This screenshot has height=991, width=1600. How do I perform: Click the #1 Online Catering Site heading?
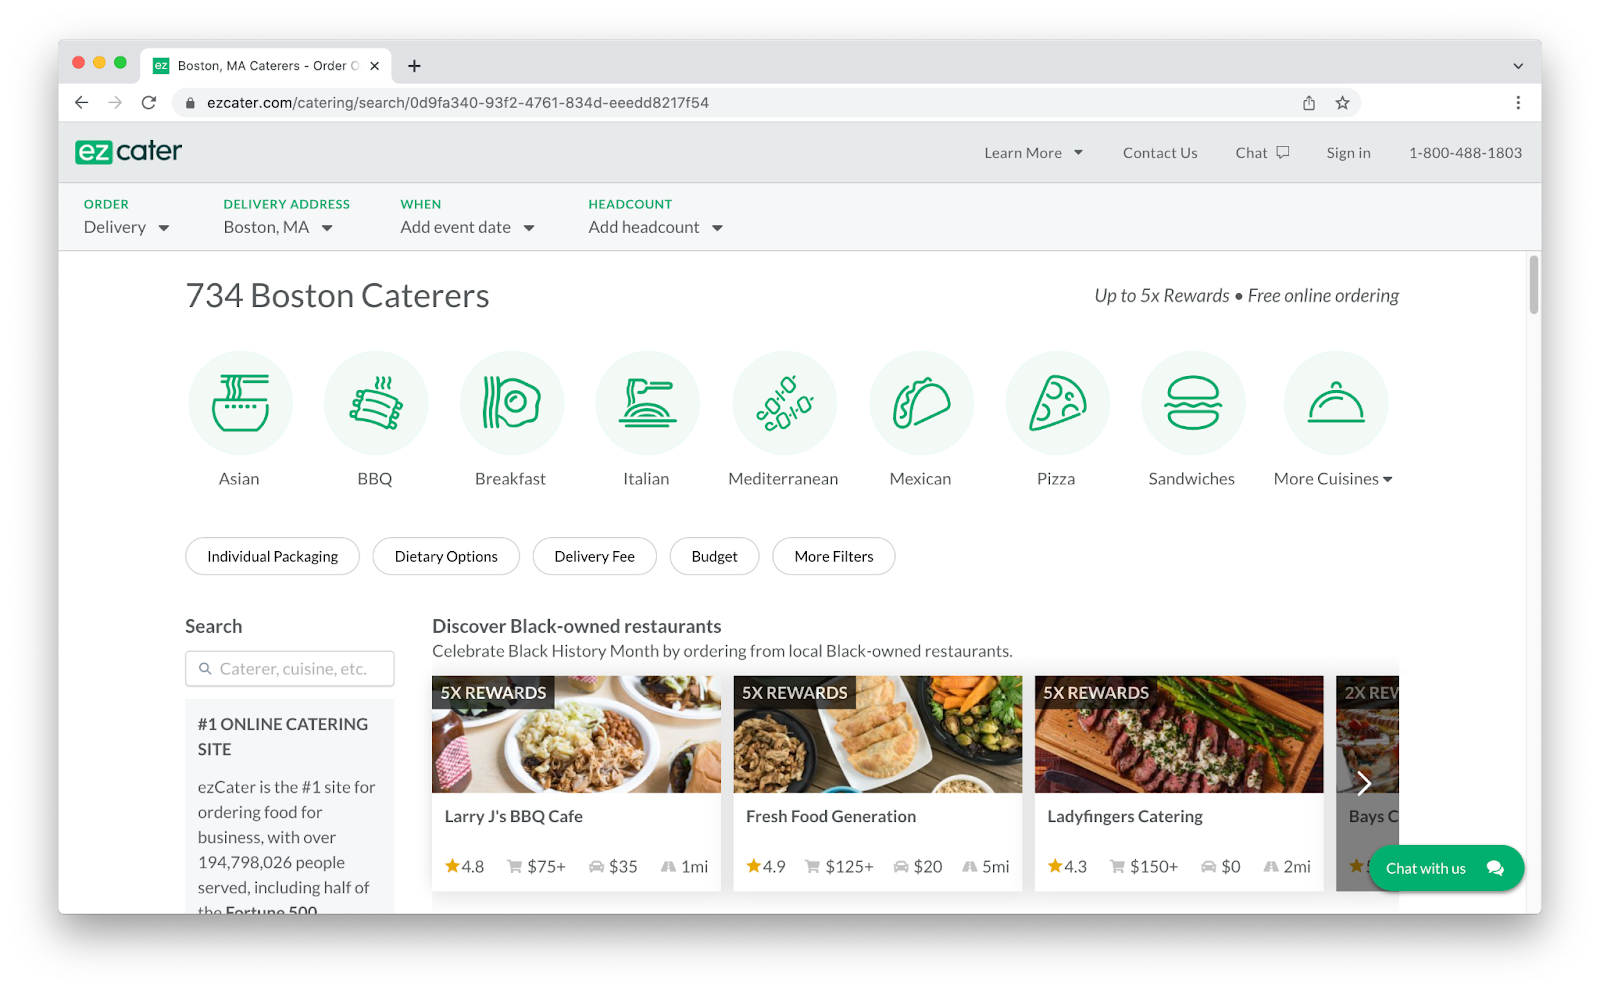[283, 736]
